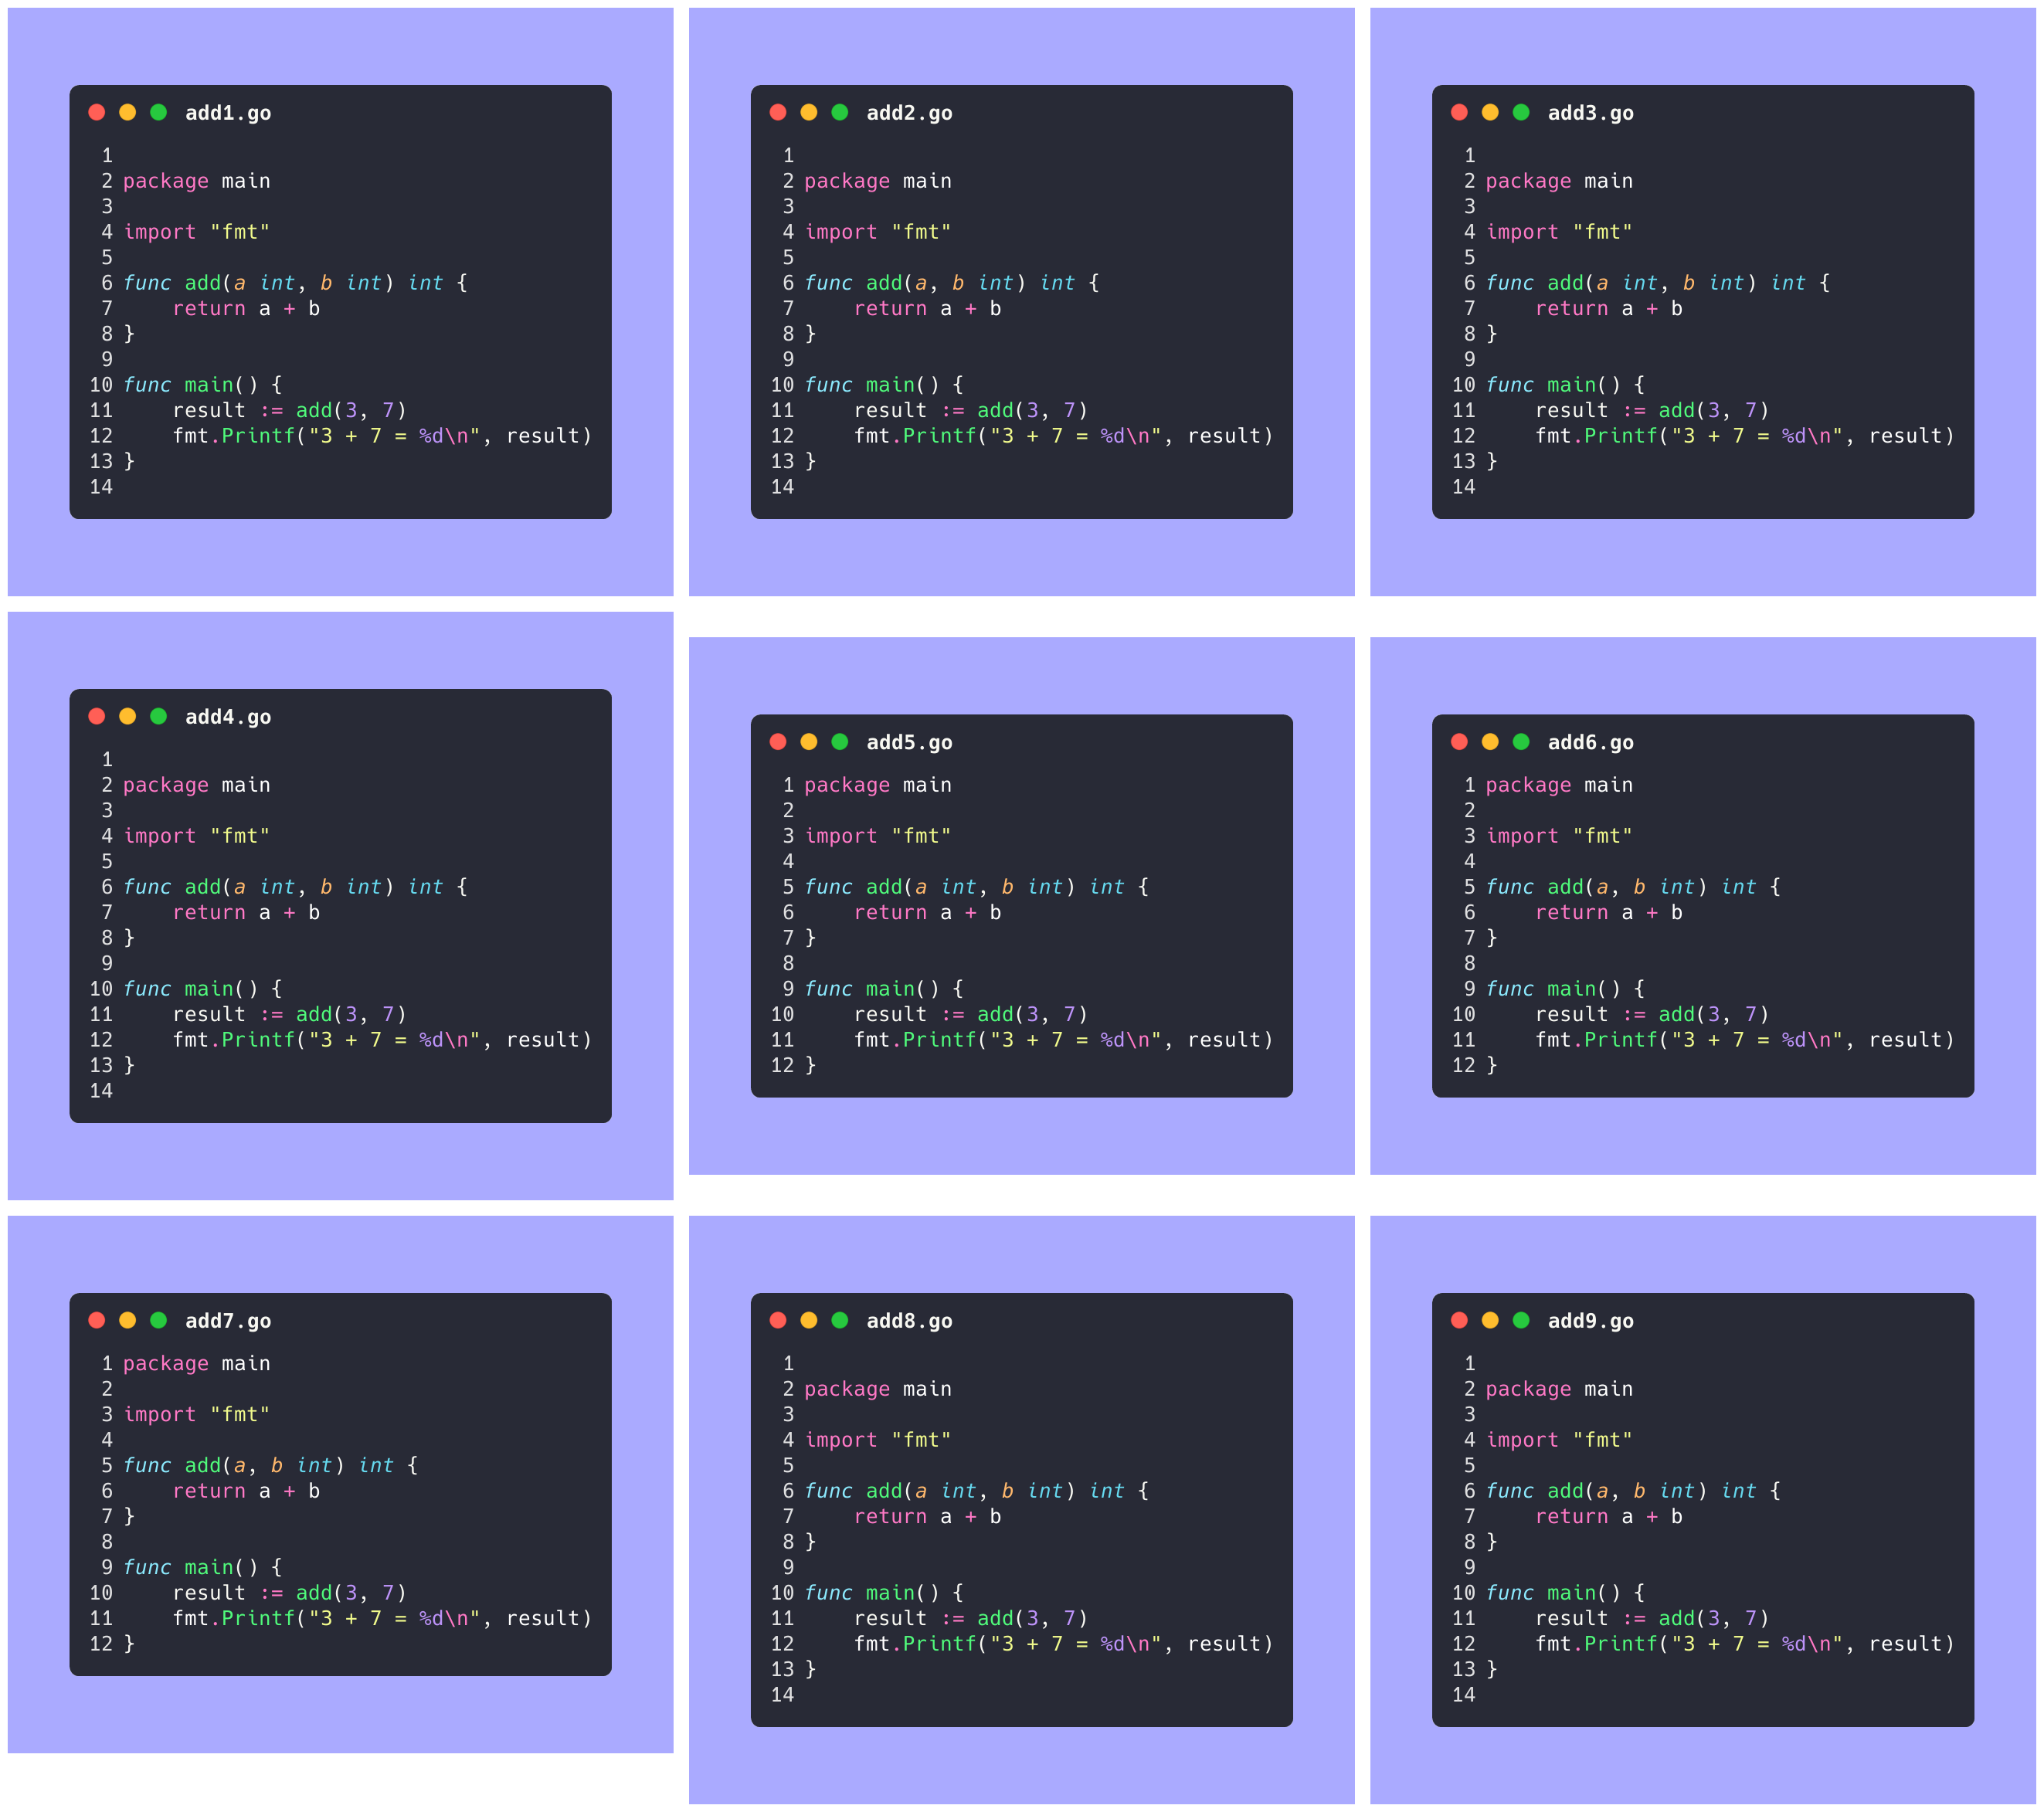Click 'package' keyword in add6.go
This screenshot has width=2044, height=1812.
tap(1527, 785)
